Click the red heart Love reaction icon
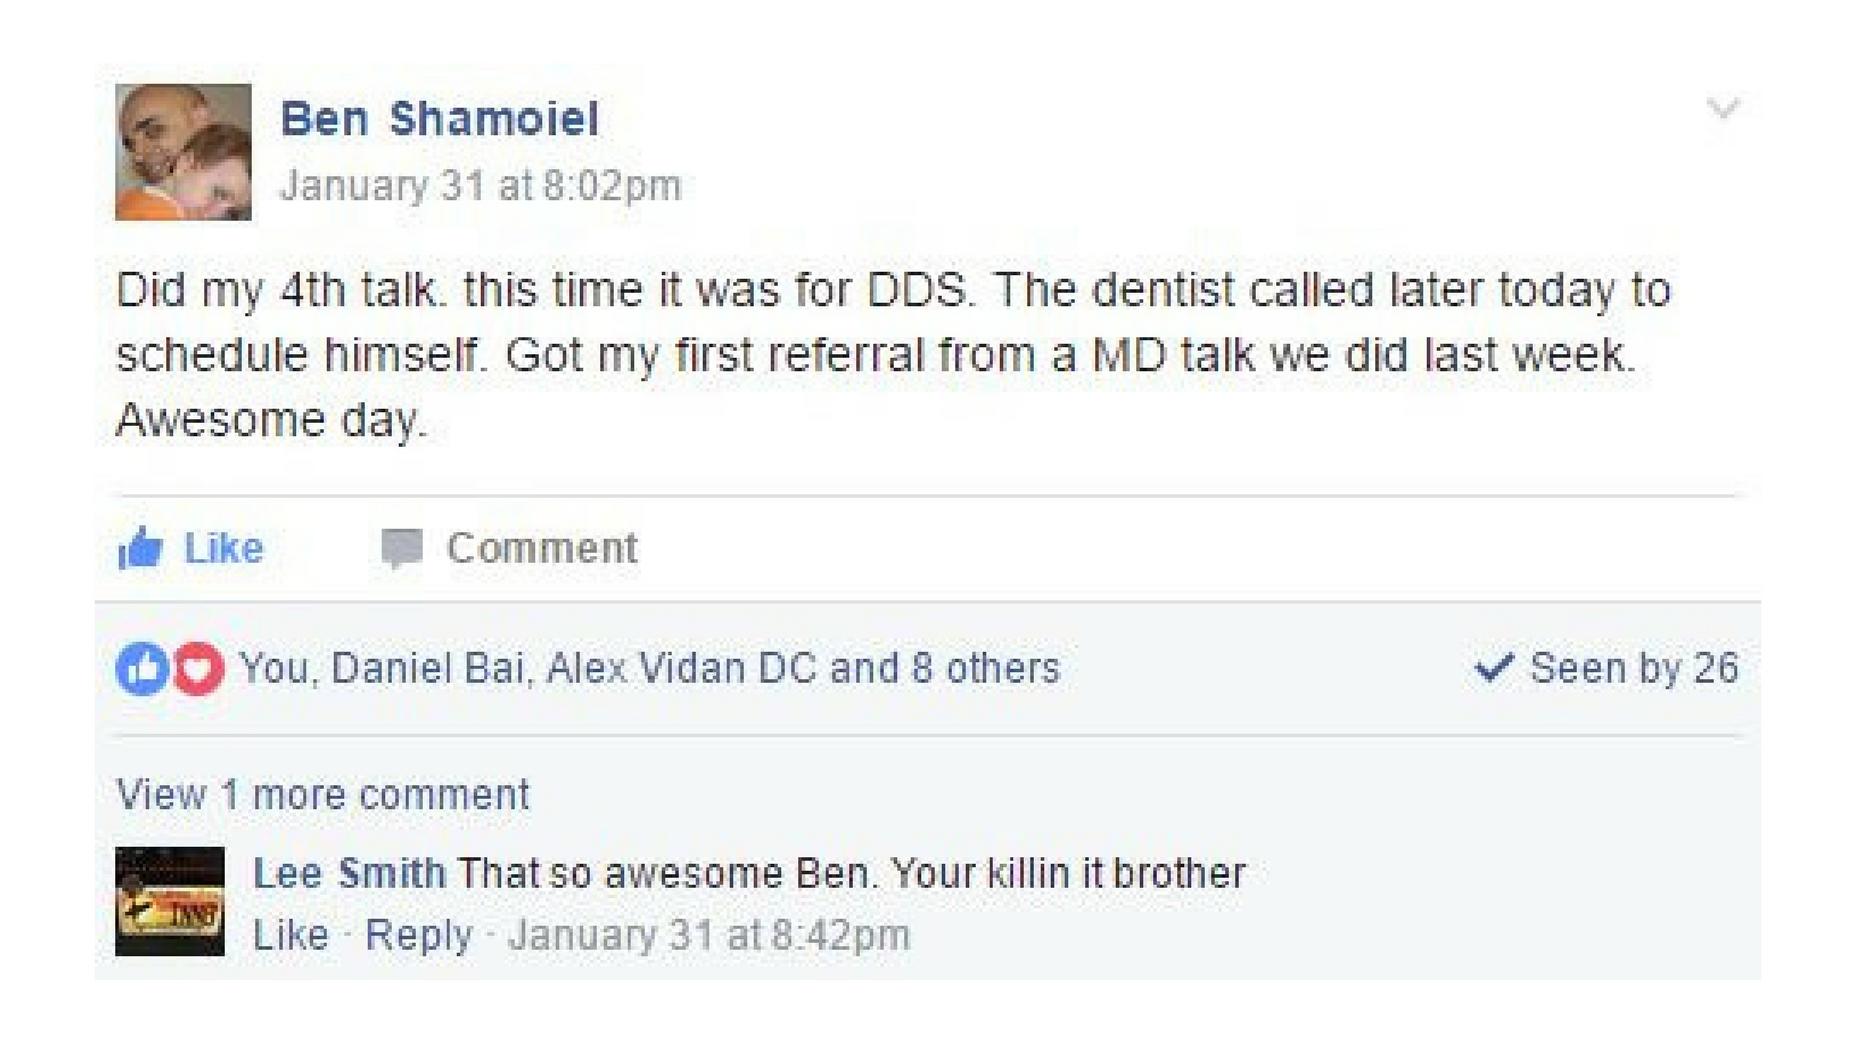The width and height of the screenshot is (1856, 1044). click(198, 668)
